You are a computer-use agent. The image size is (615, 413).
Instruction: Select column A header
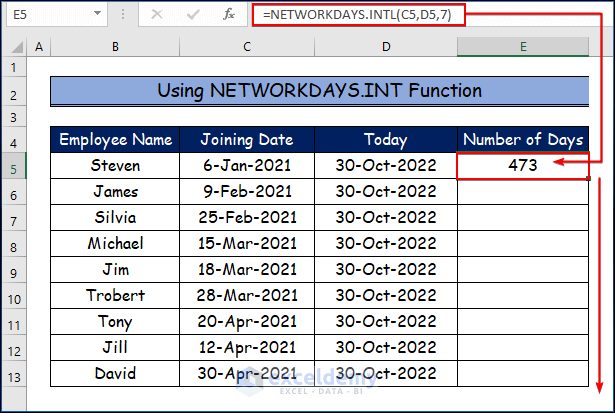pyautogui.click(x=39, y=47)
